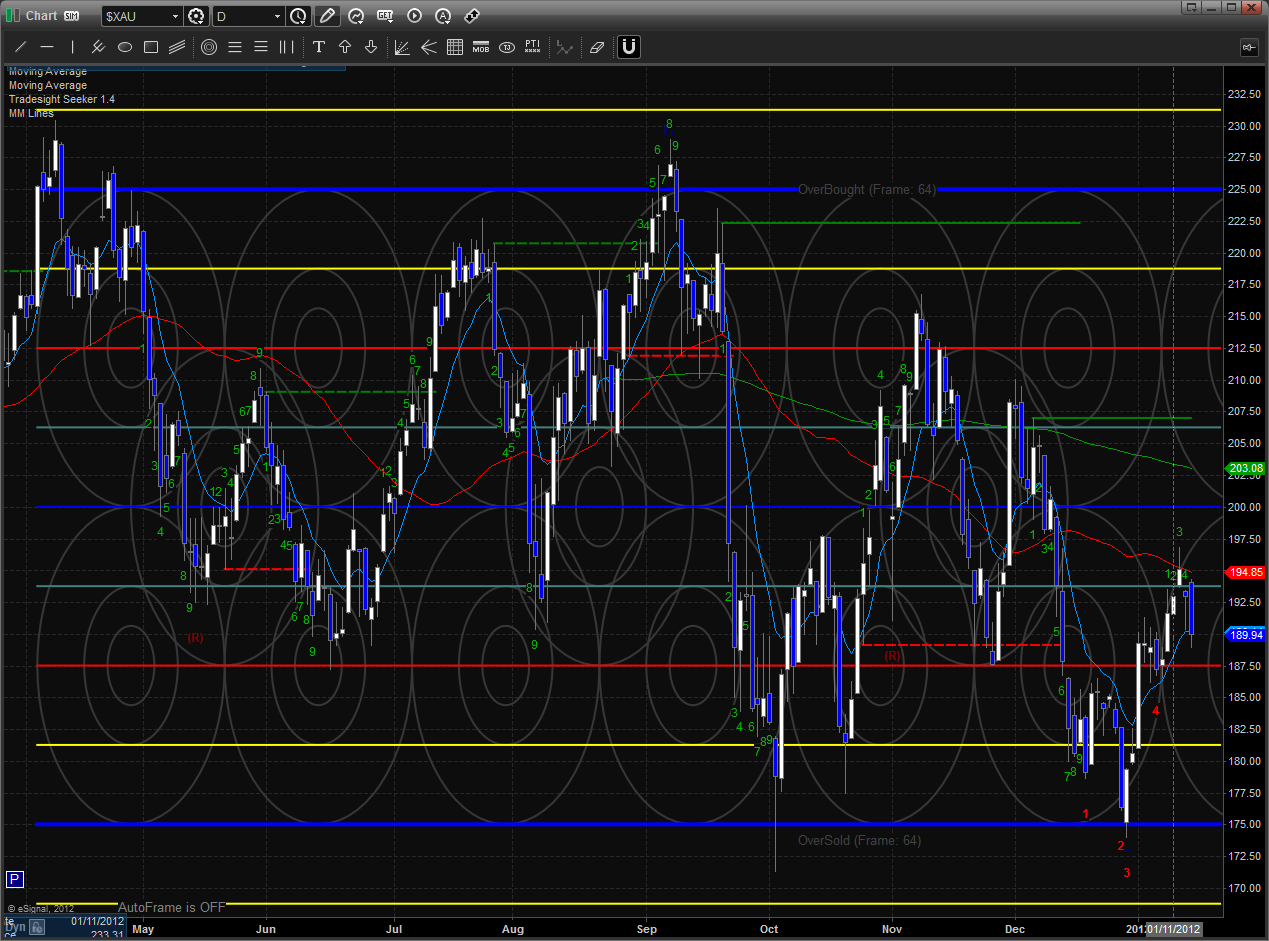Select the trend line drawing tool

tap(21, 47)
